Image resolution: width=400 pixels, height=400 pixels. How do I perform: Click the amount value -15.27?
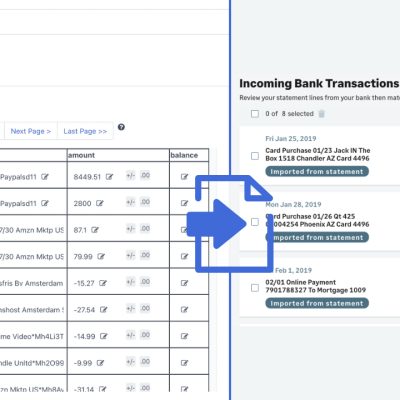point(84,283)
